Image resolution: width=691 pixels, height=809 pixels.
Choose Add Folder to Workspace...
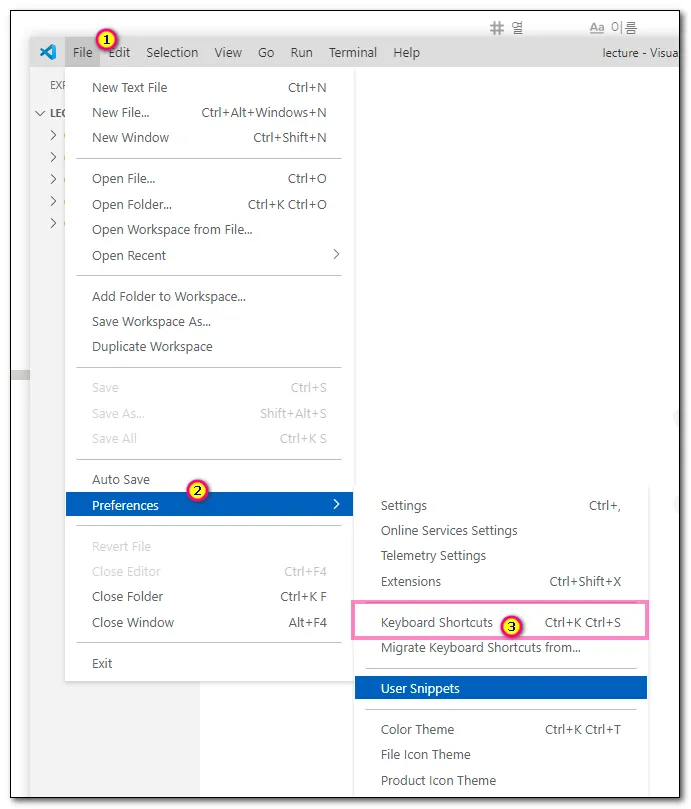tap(169, 296)
